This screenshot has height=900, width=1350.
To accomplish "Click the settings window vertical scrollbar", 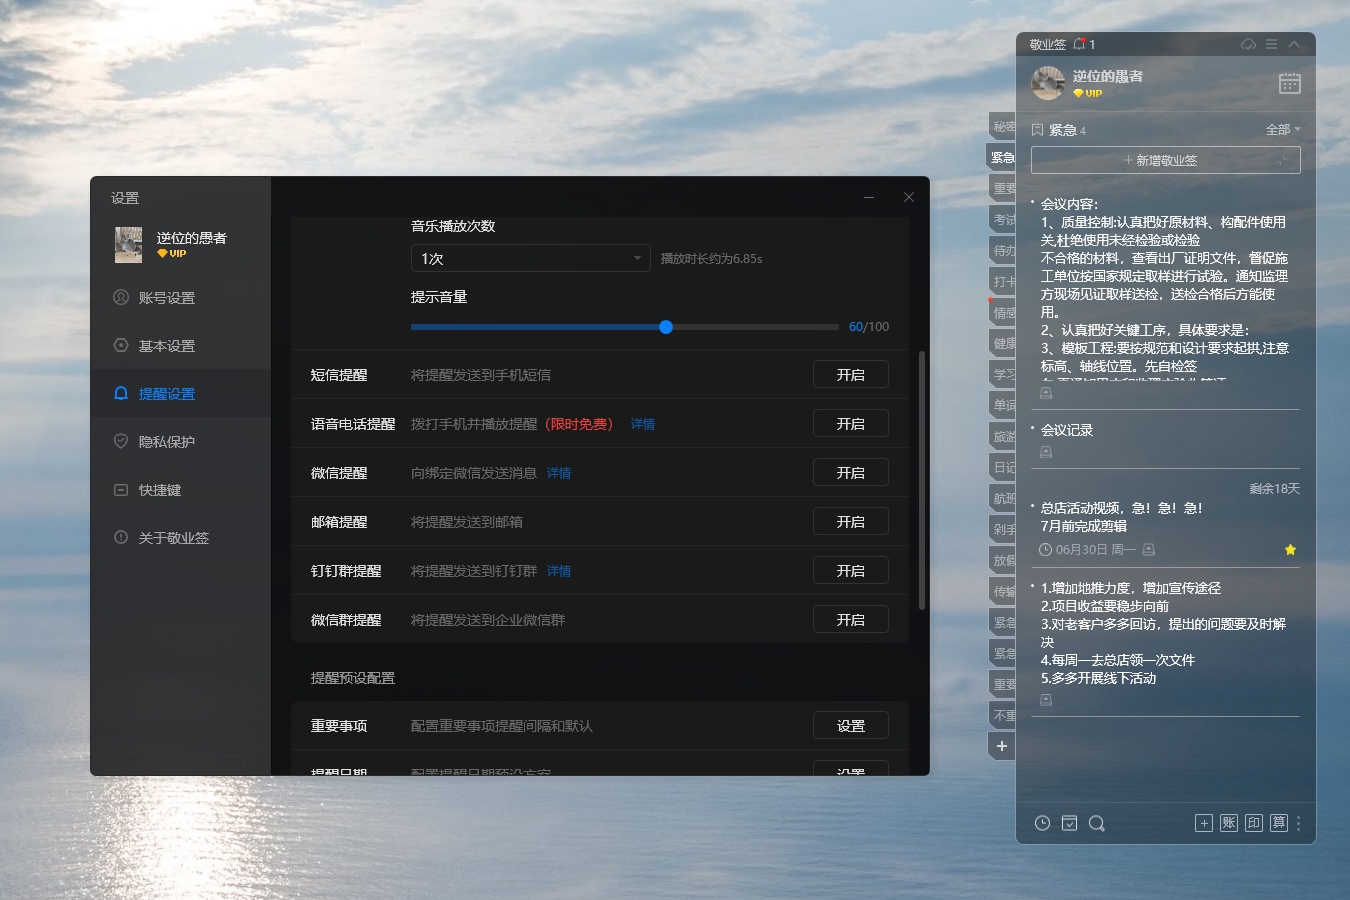I will click(921, 480).
